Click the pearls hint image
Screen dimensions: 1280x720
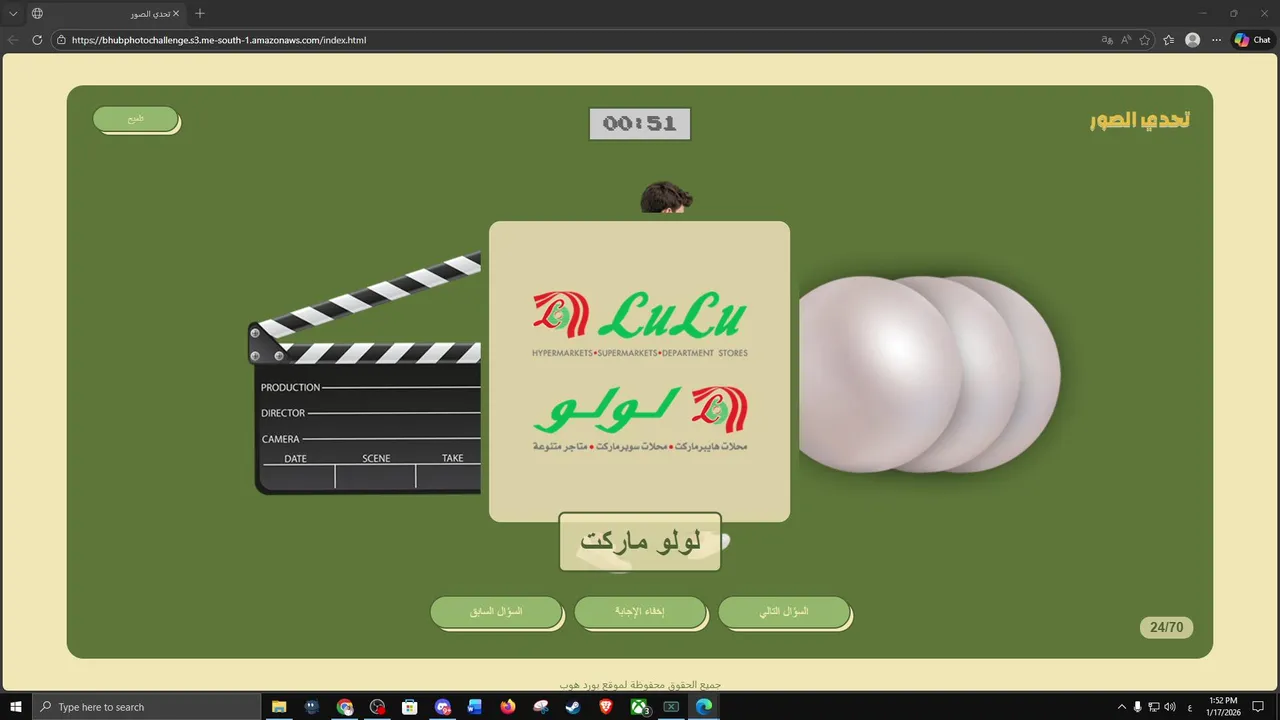(x=929, y=374)
